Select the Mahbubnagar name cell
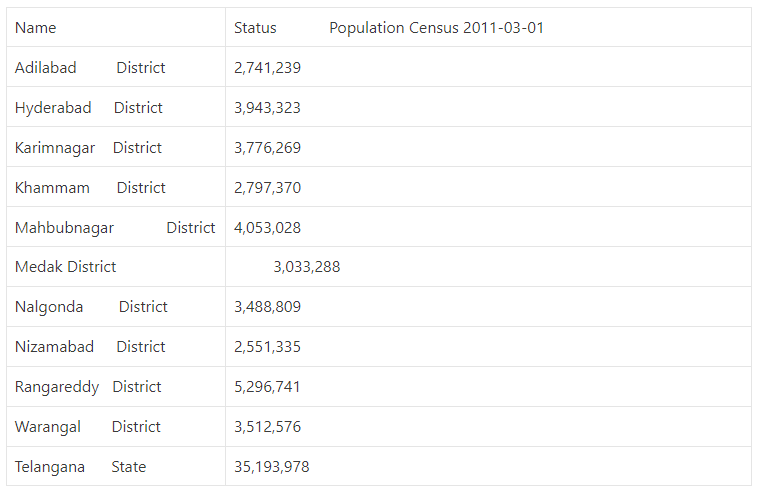This screenshot has height=490, width=758. 64,228
